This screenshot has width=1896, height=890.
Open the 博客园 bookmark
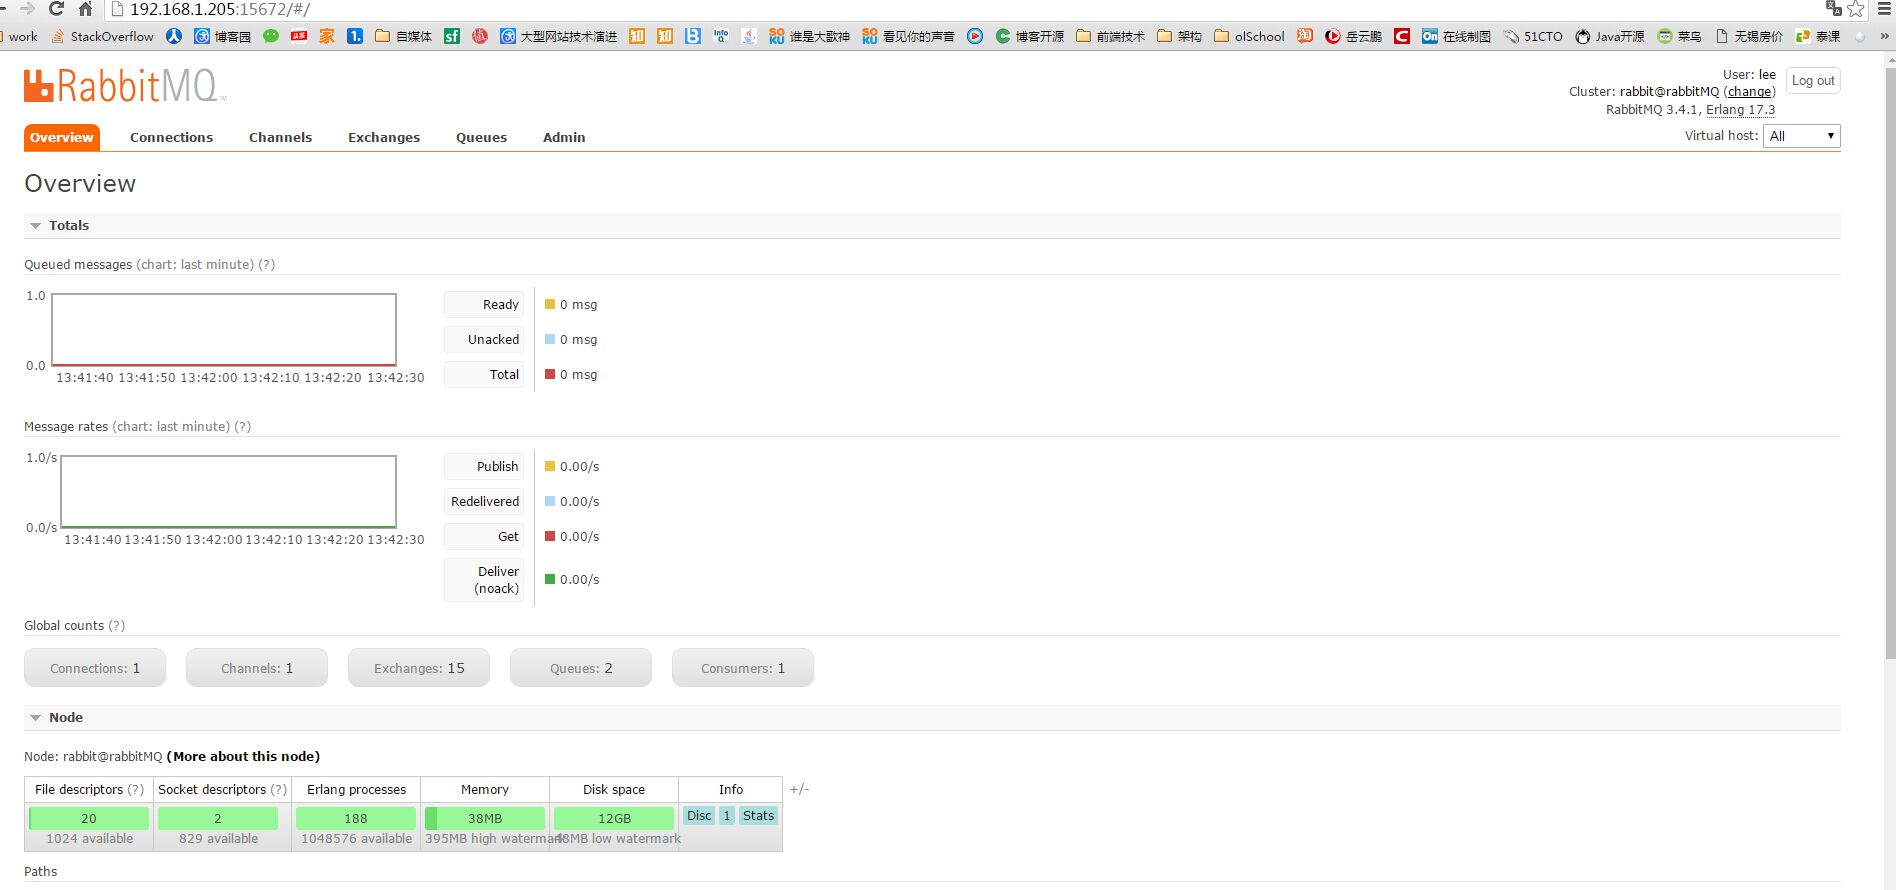point(222,36)
